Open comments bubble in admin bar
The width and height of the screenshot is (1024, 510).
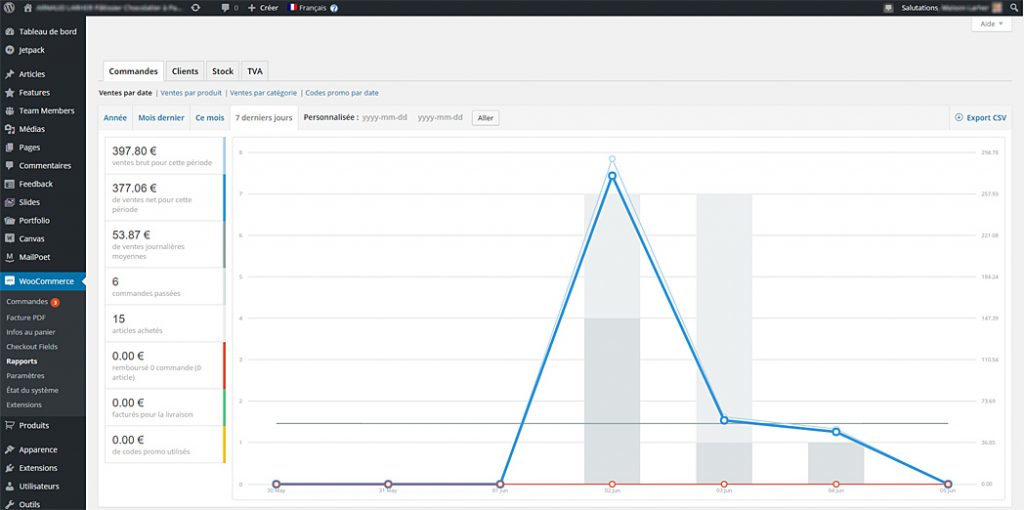(225, 8)
